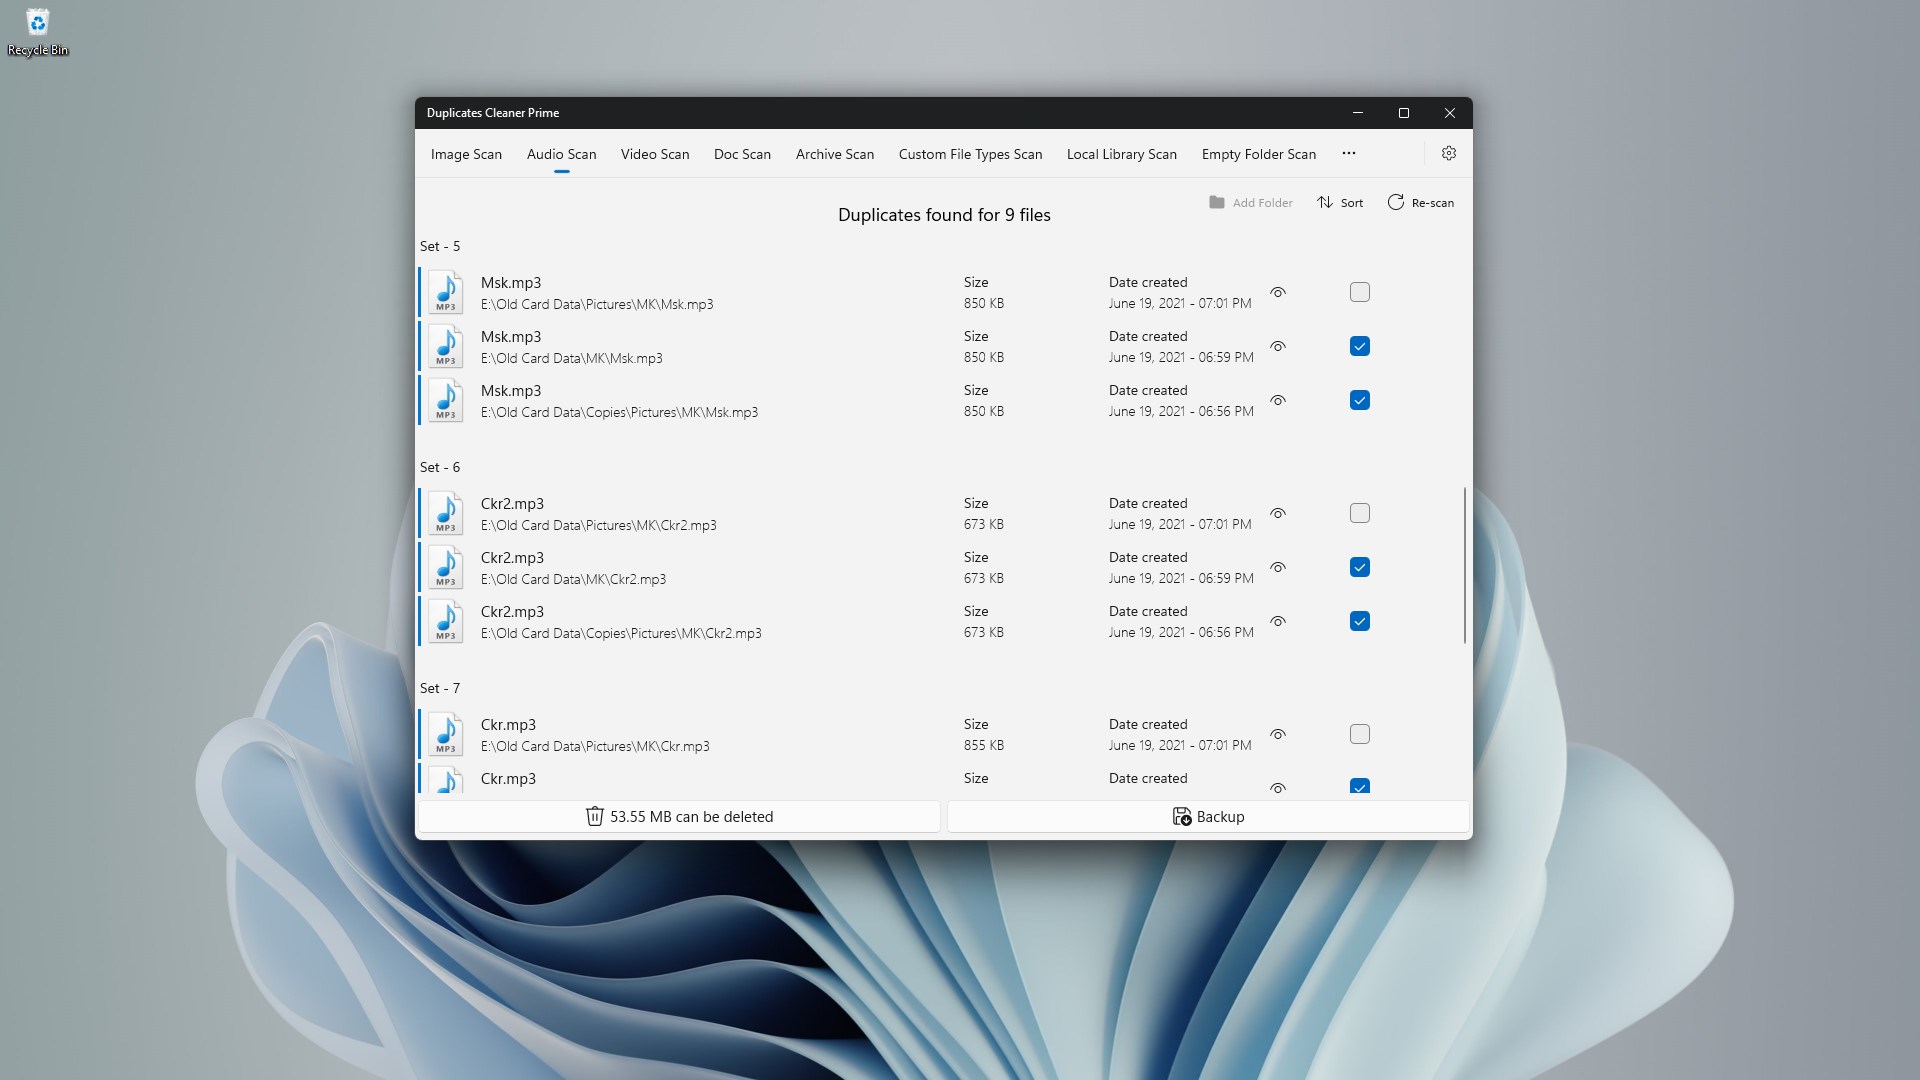This screenshot has width=1920, height=1080.
Task: Open the Recycle Bin on the desktop
Action: point(37,32)
